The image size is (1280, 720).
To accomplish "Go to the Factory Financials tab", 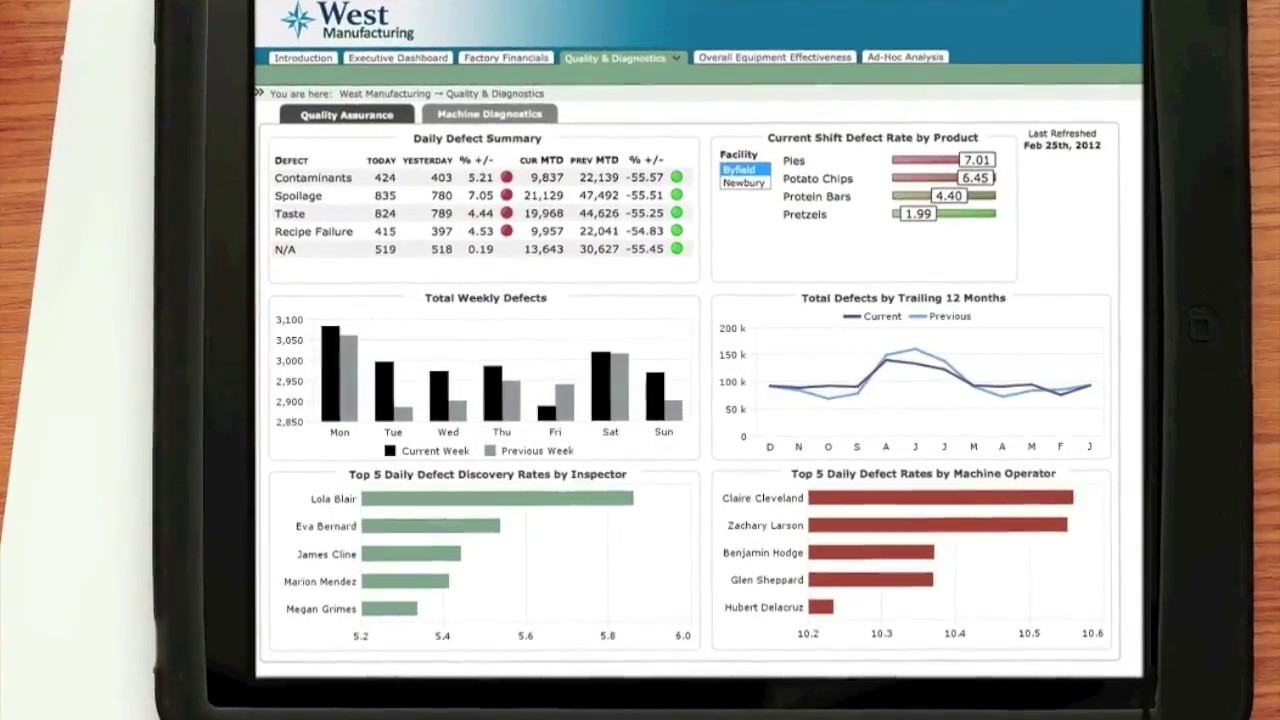I will click(506, 58).
